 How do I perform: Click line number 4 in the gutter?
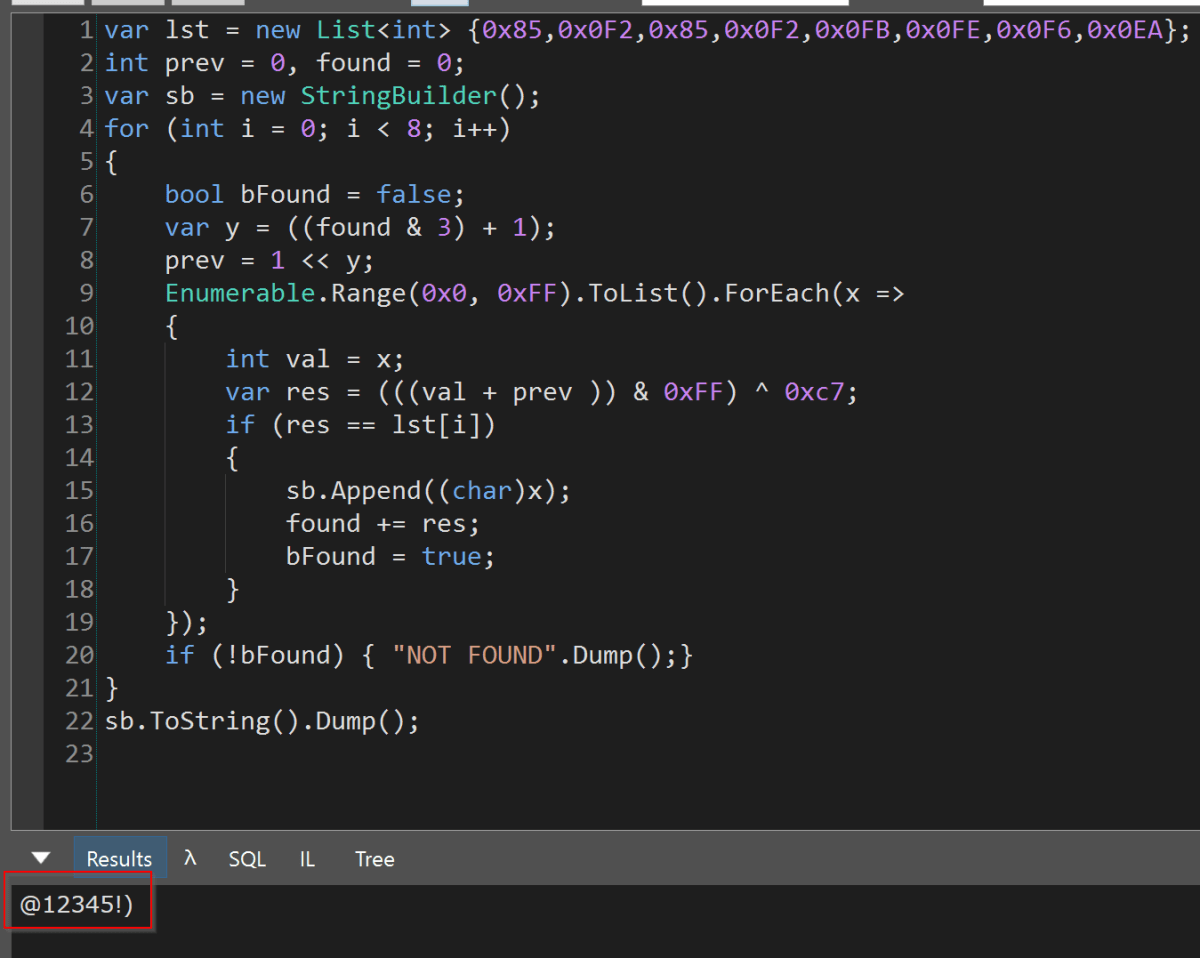tap(85, 129)
